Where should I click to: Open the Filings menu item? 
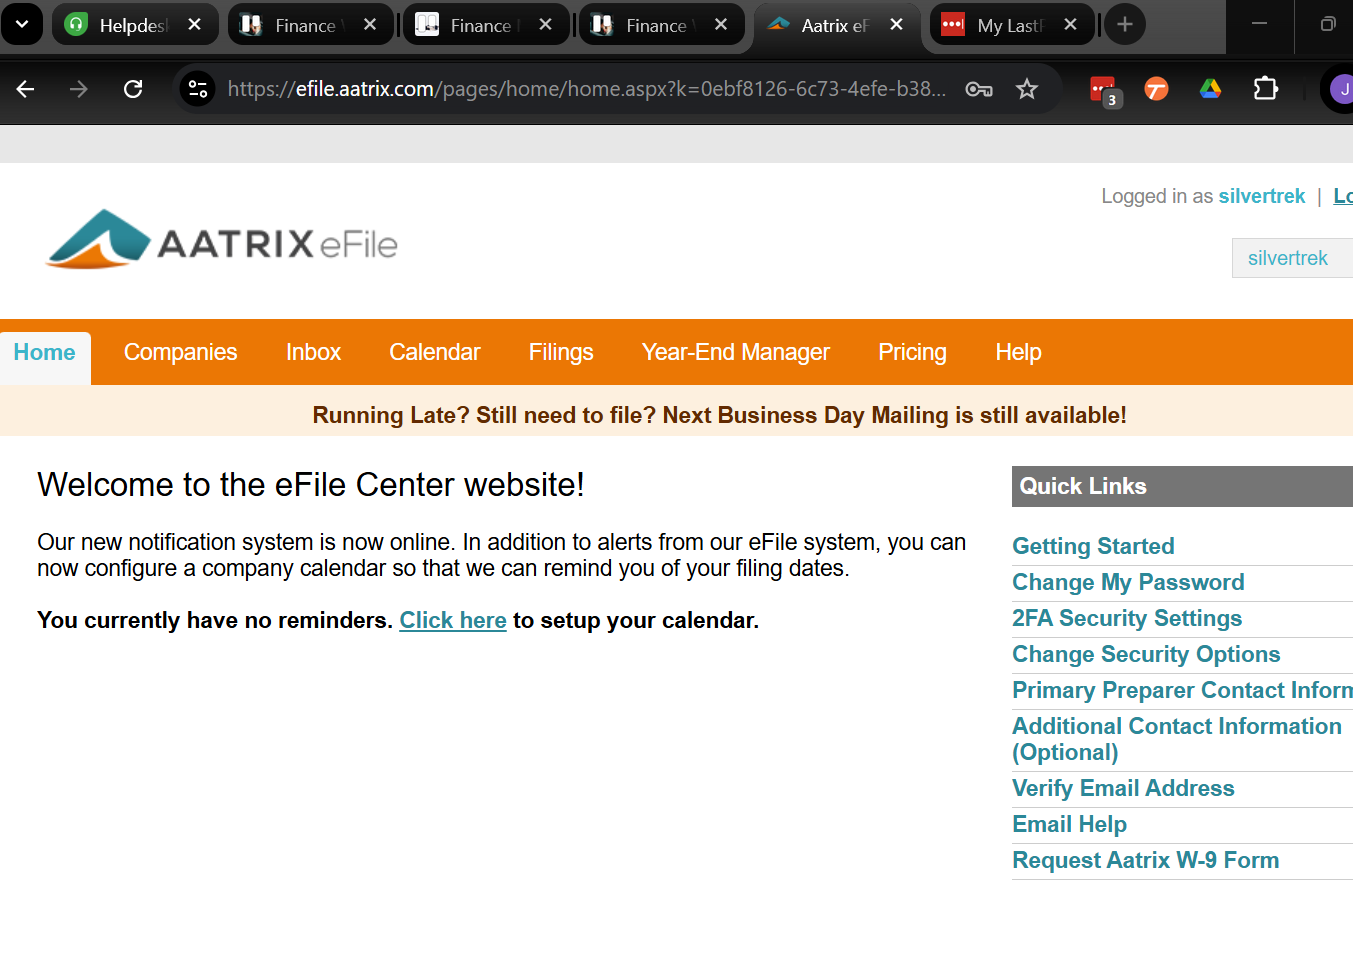coord(561,352)
